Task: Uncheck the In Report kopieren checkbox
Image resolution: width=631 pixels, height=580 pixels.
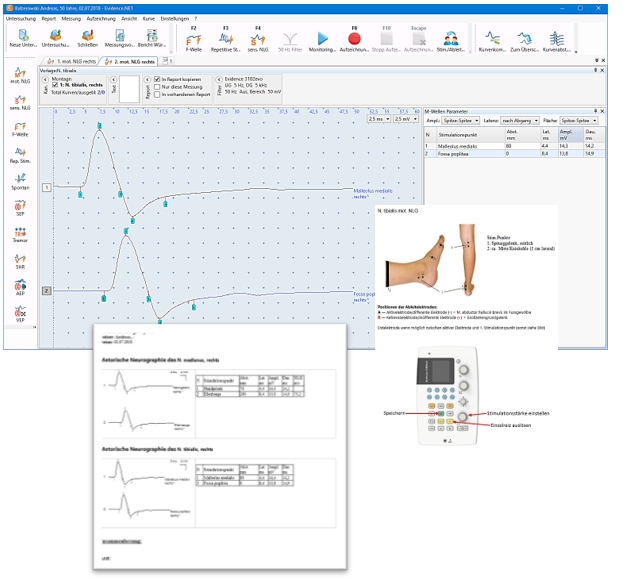Action: [x=156, y=78]
